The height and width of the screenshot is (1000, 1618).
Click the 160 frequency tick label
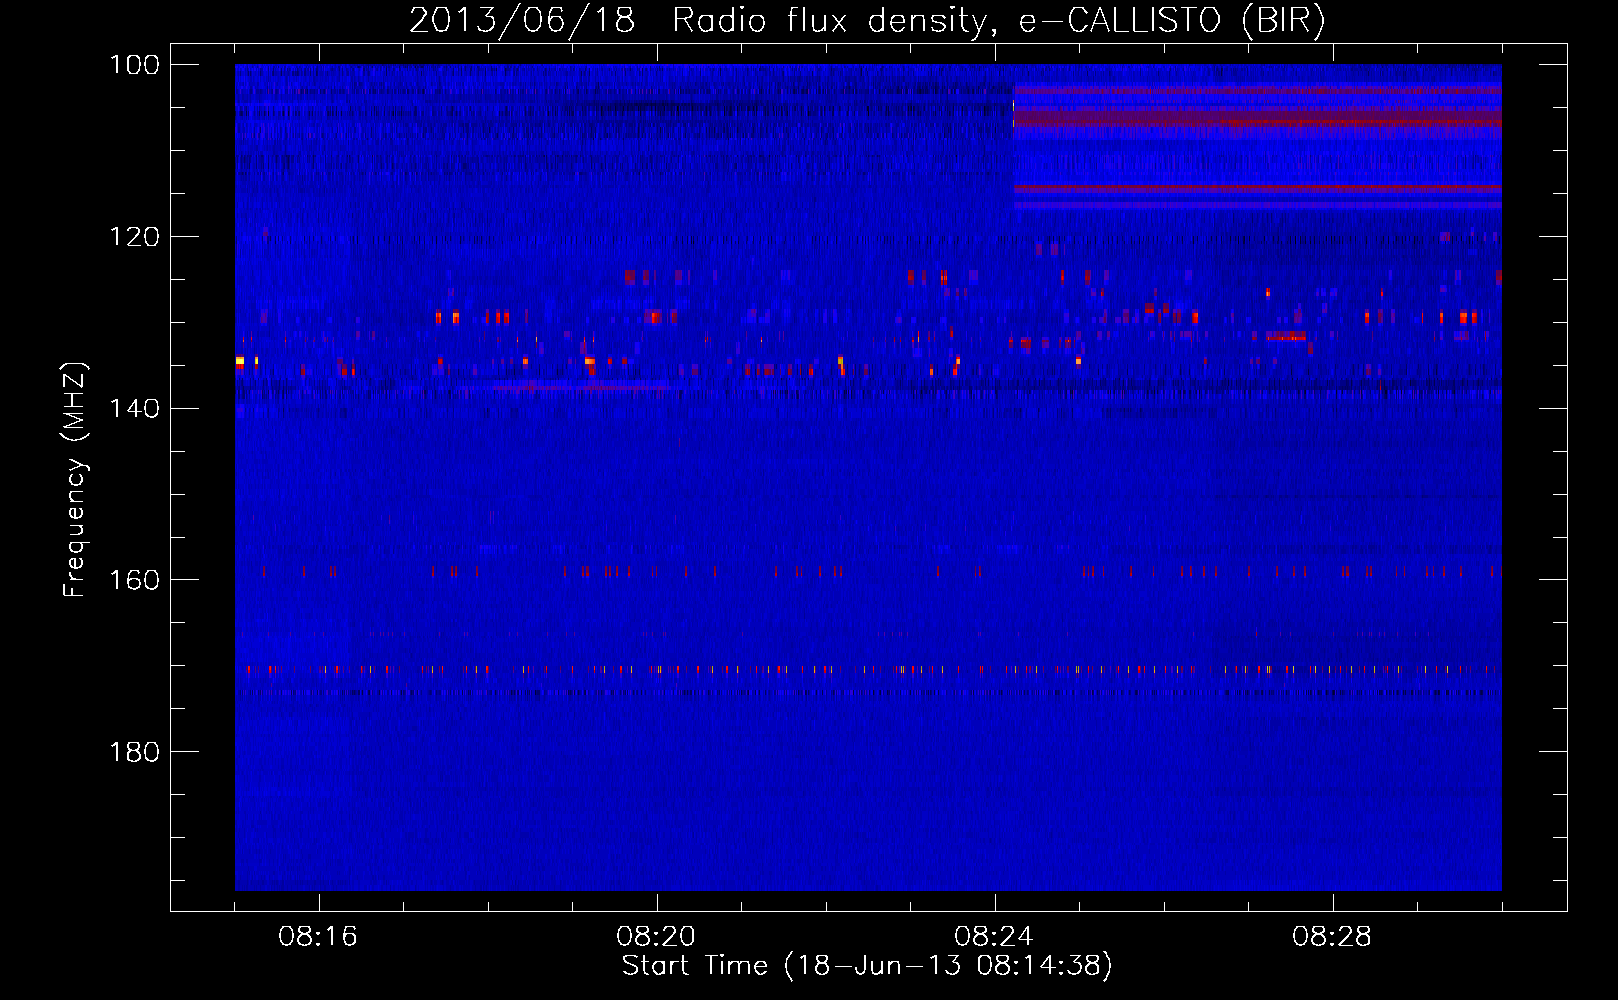tap(135, 580)
